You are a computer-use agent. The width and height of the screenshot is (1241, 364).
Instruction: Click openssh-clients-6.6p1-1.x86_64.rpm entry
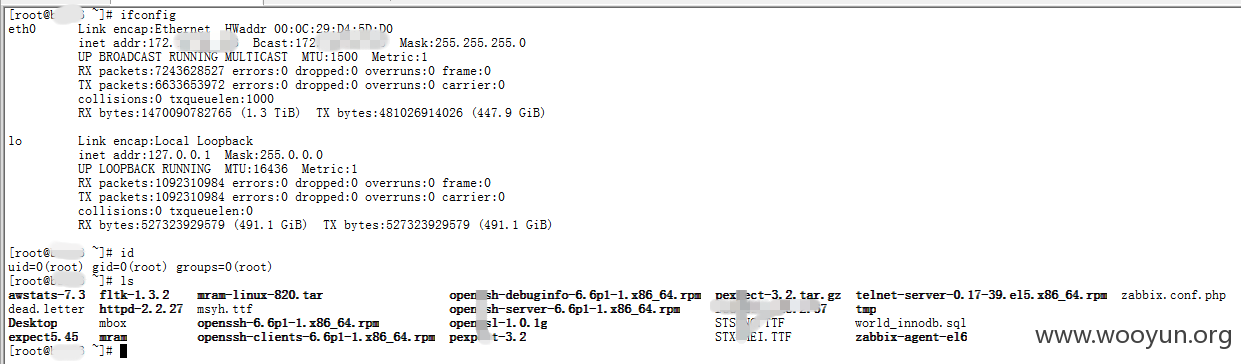point(316,338)
